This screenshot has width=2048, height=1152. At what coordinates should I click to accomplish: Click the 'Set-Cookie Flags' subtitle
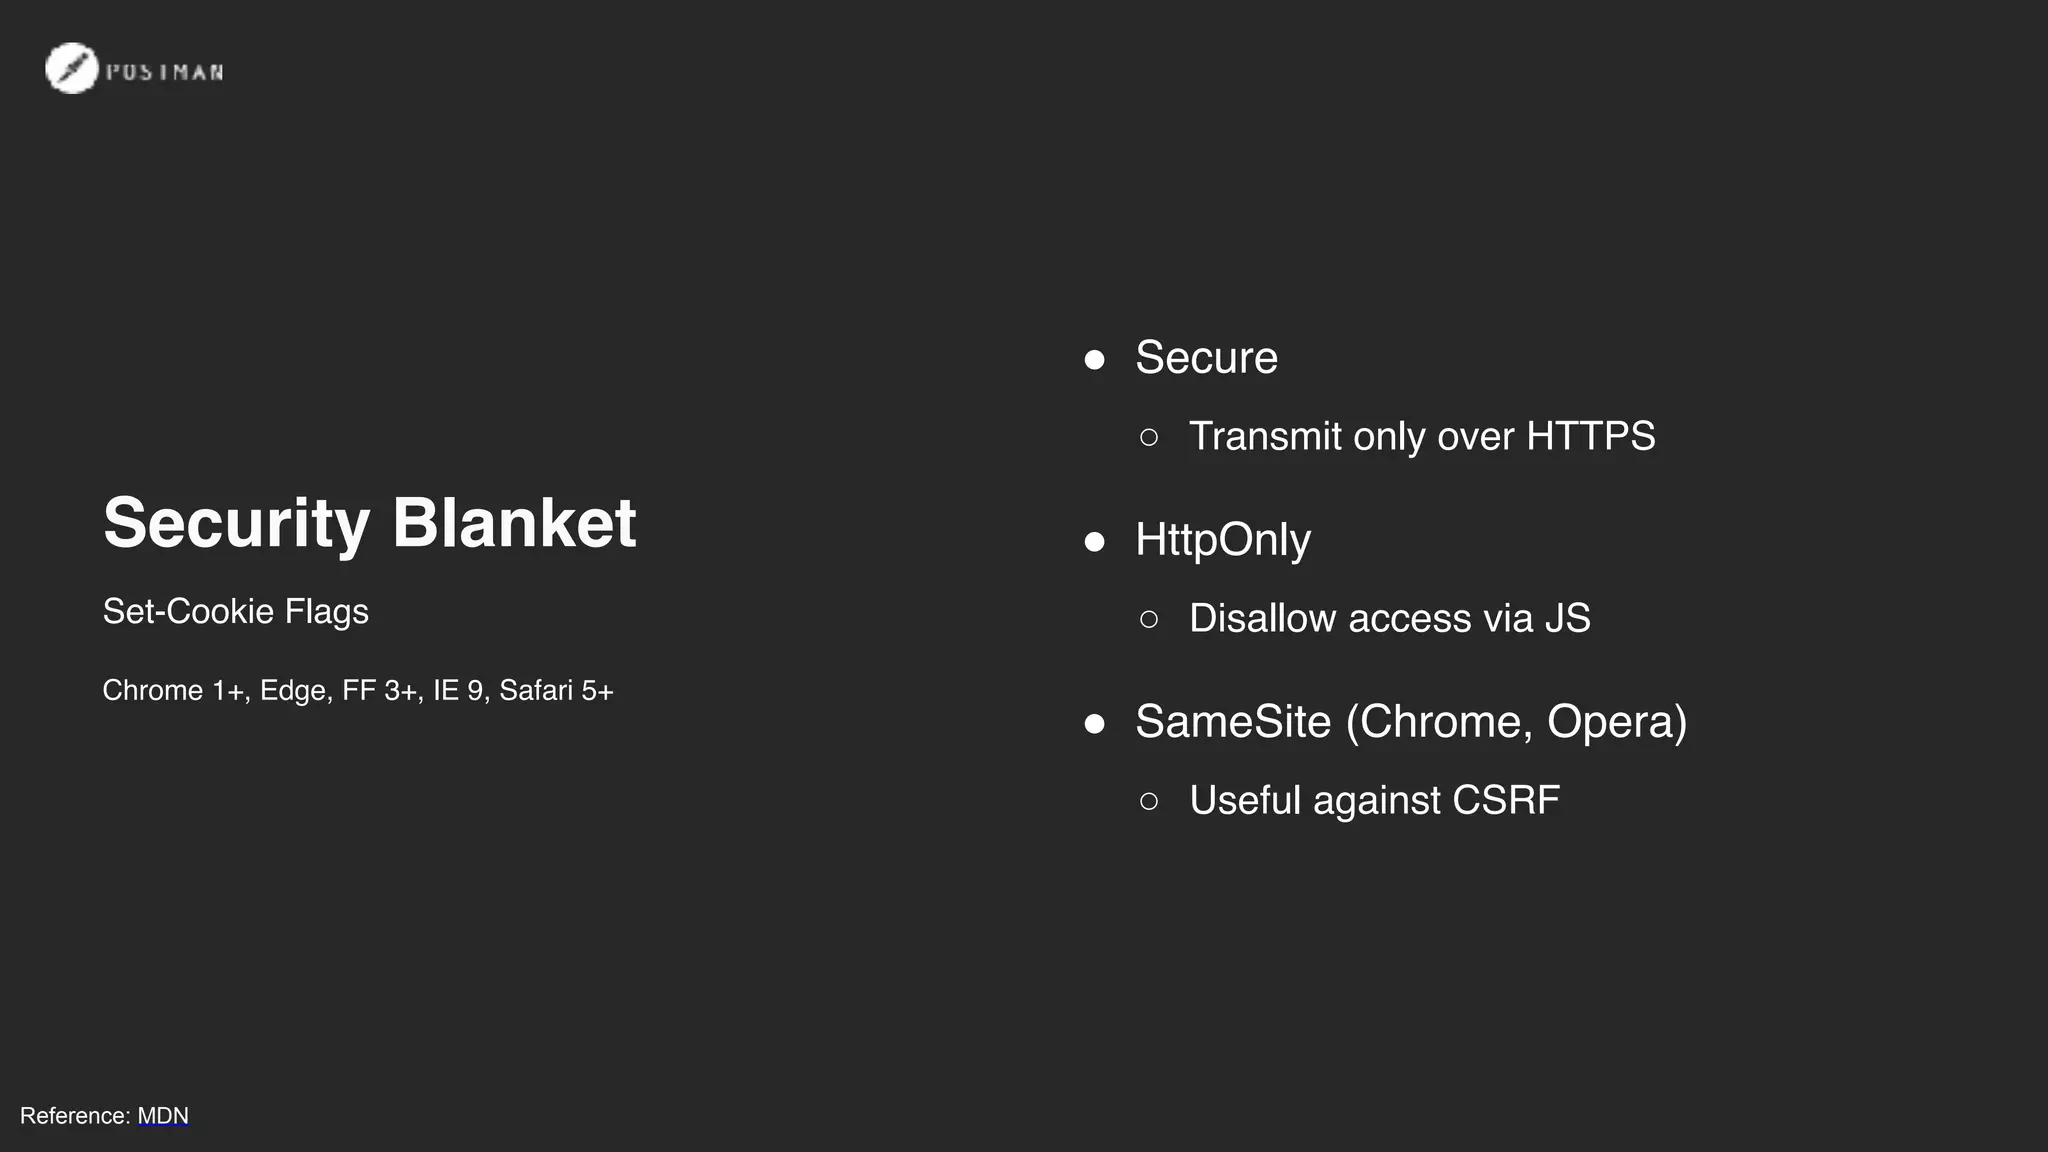point(235,611)
